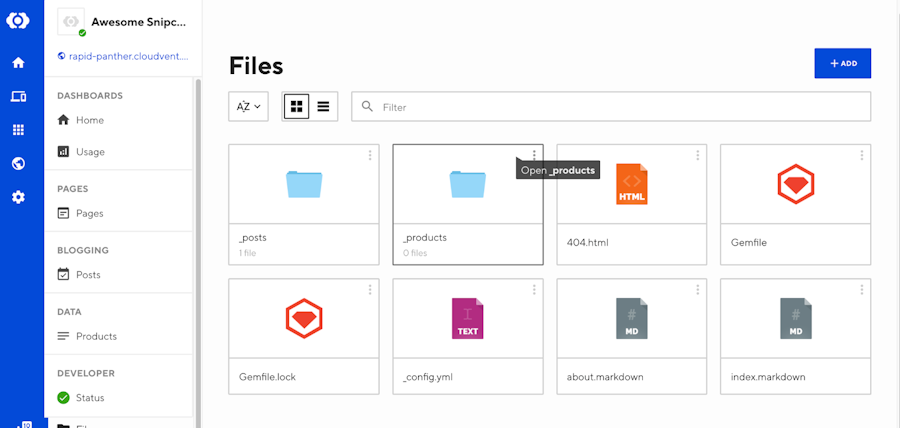Open the Gemfile ruby icon
This screenshot has width=900, height=428.
point(795,184)
